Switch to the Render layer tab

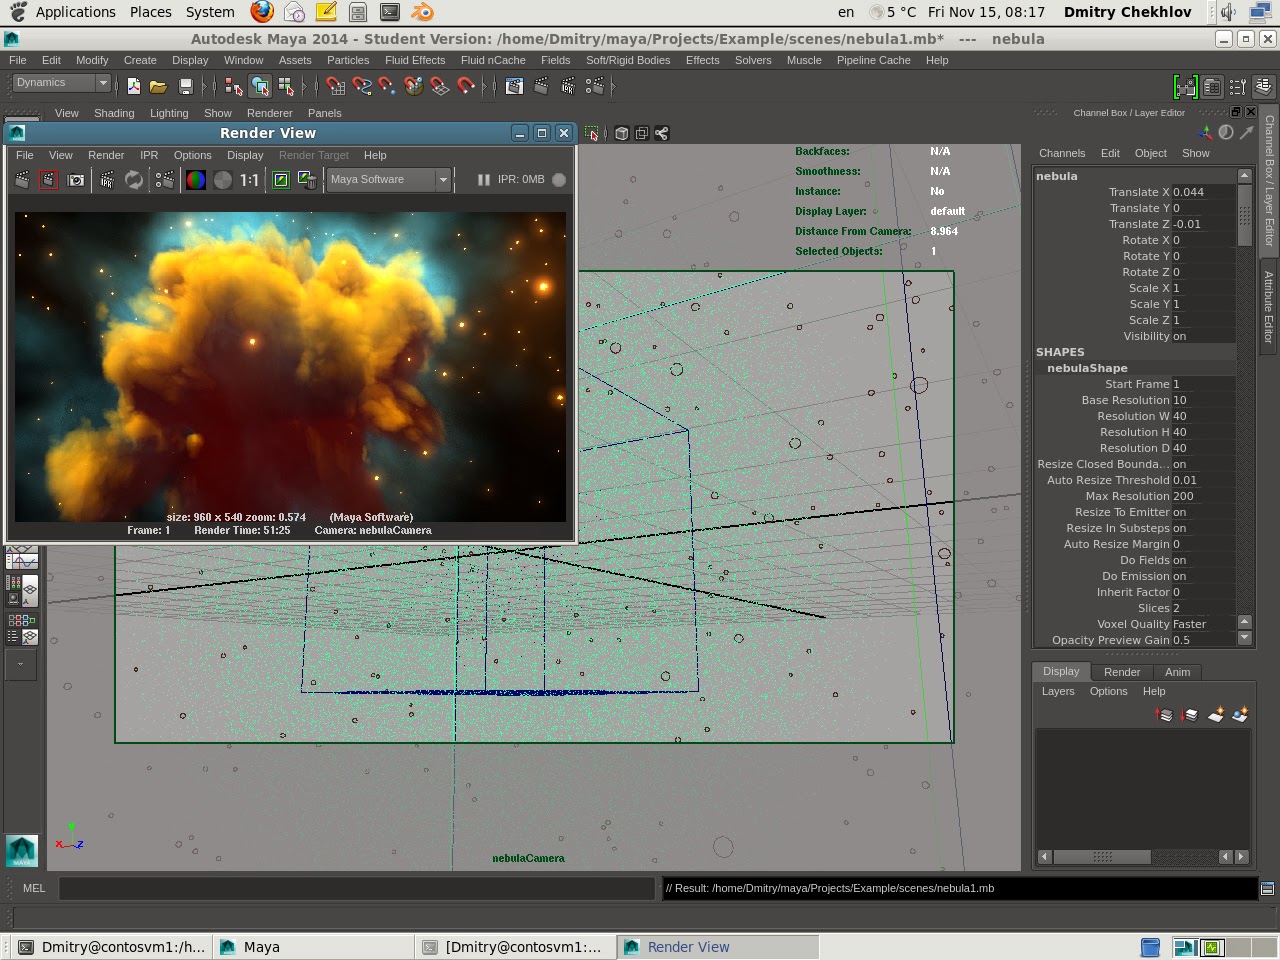tap(1122, 672)
